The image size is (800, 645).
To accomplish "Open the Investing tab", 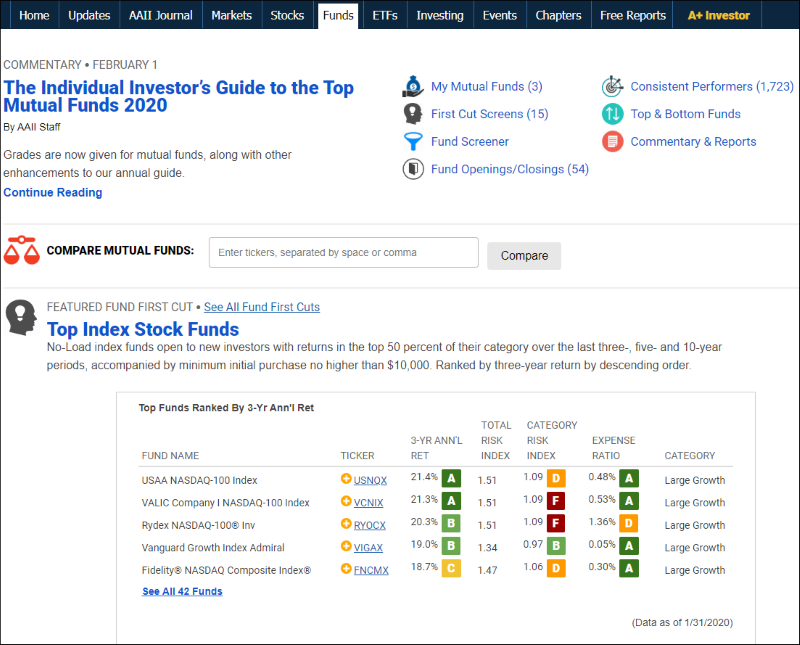I will [x=440, y=15].
